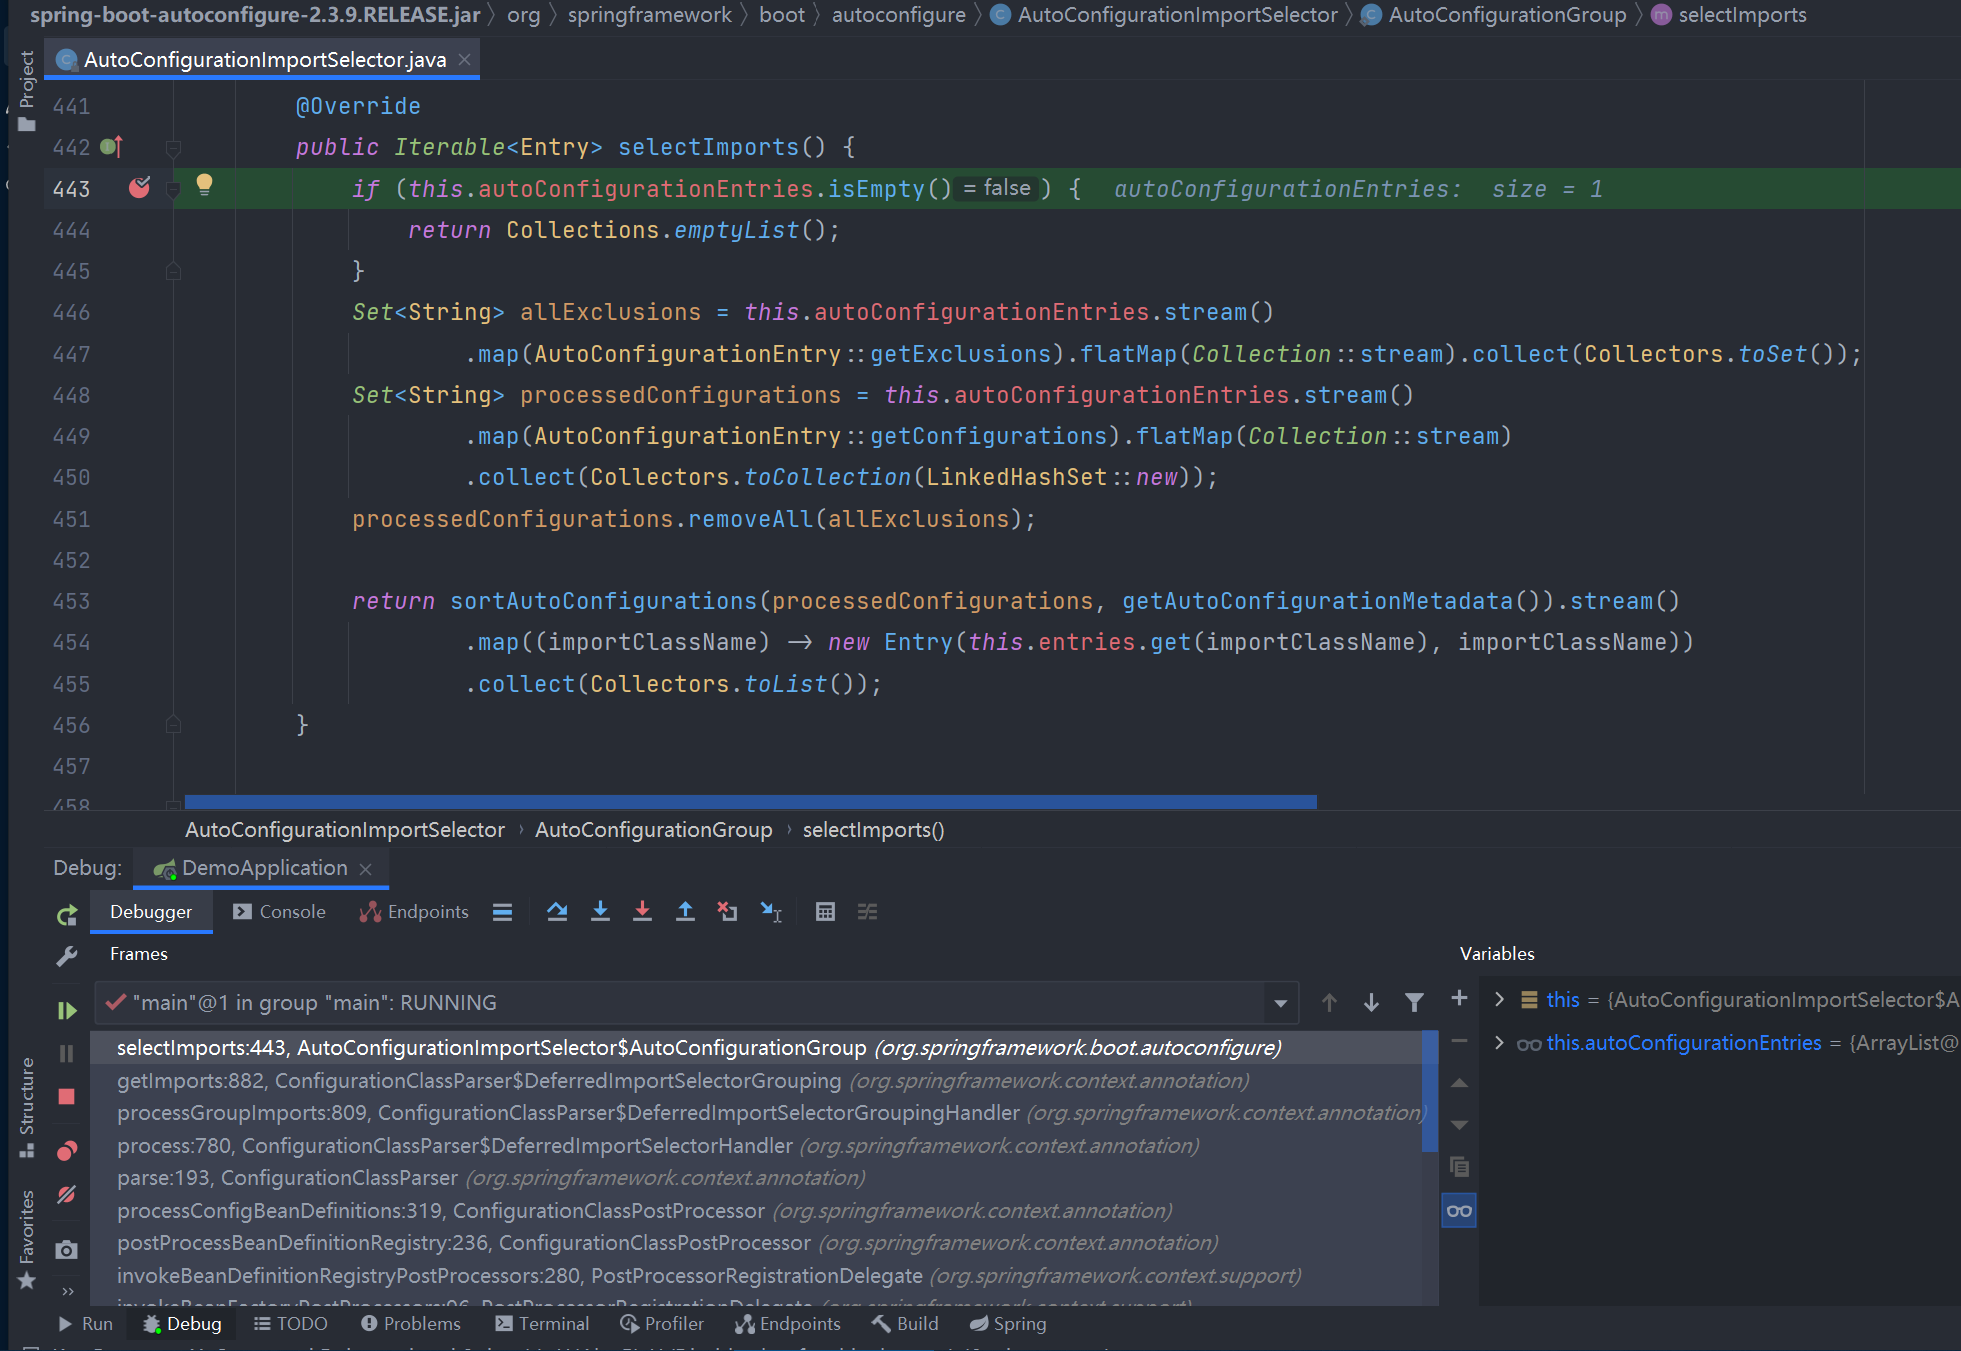Open the Run tool window
Viewport: 1961px width, 1351px height.
[x=85, y=1324]
